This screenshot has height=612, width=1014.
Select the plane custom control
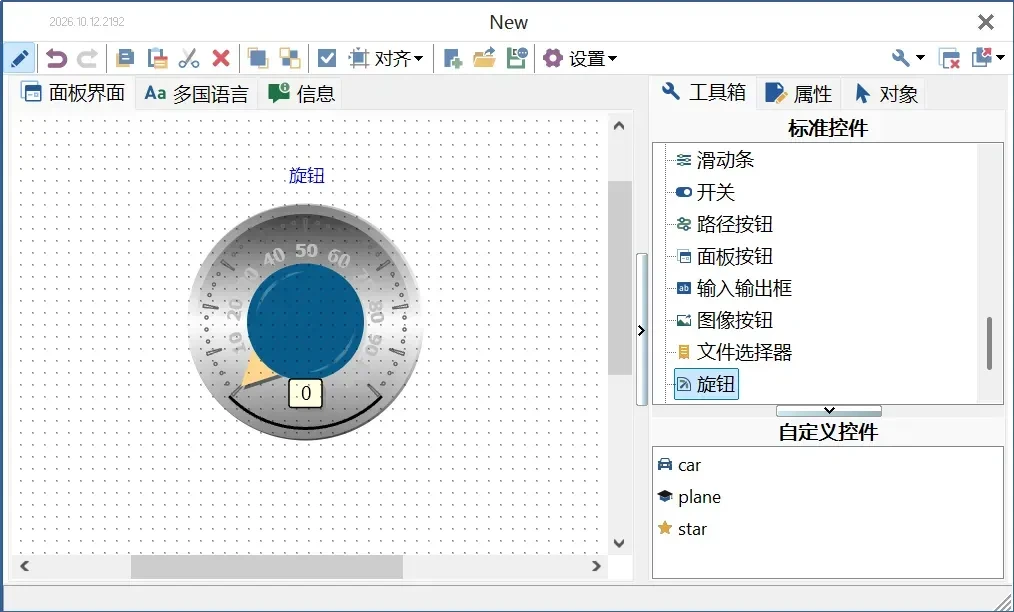click(689, 497)
